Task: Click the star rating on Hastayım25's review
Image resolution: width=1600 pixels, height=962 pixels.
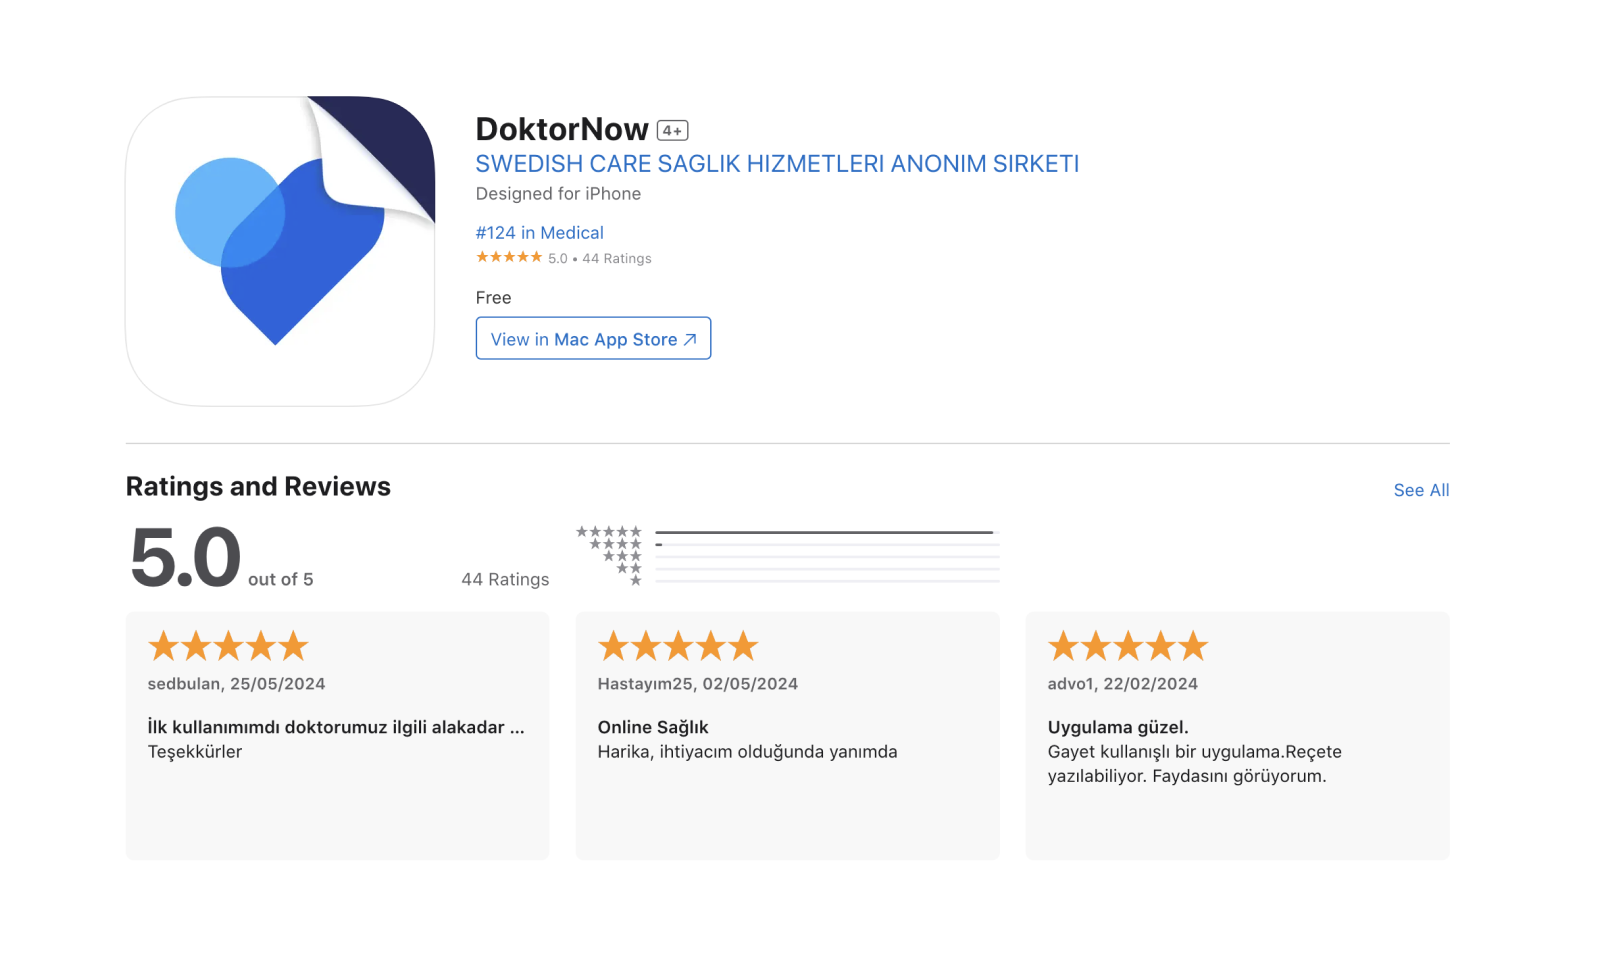Action: 678,646
